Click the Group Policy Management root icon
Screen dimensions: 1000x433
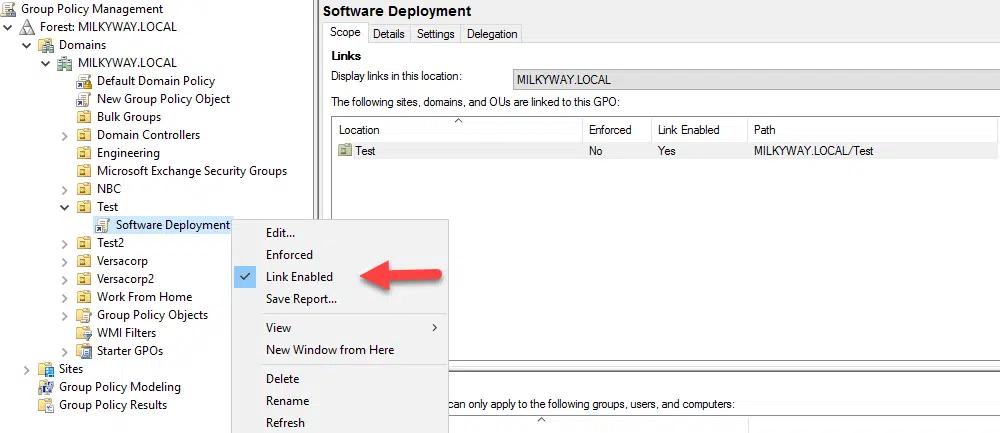[10, 9]
